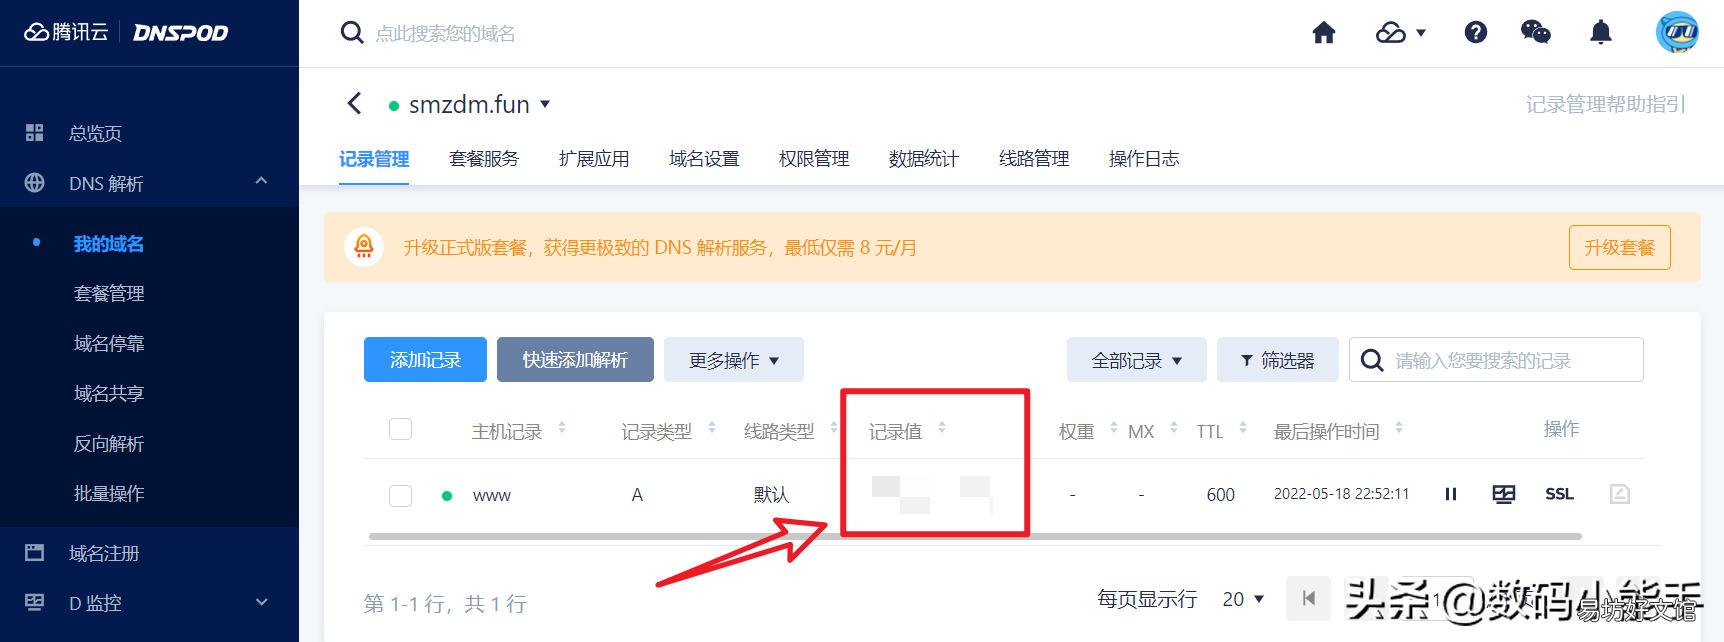Sort by 权重 column
Viewport: 1724px width, 642px height.
pos(1114,428)
